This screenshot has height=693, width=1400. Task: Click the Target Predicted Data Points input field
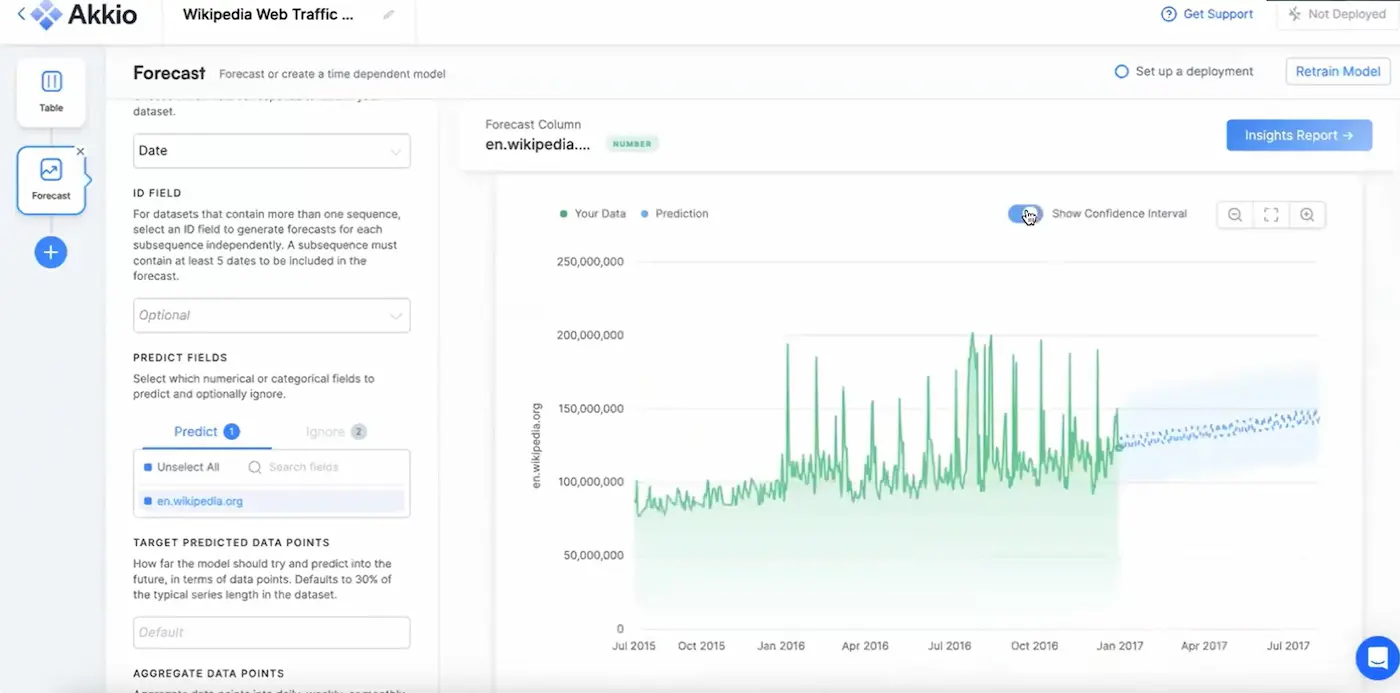pyautogui.click(x=271, y=632)
